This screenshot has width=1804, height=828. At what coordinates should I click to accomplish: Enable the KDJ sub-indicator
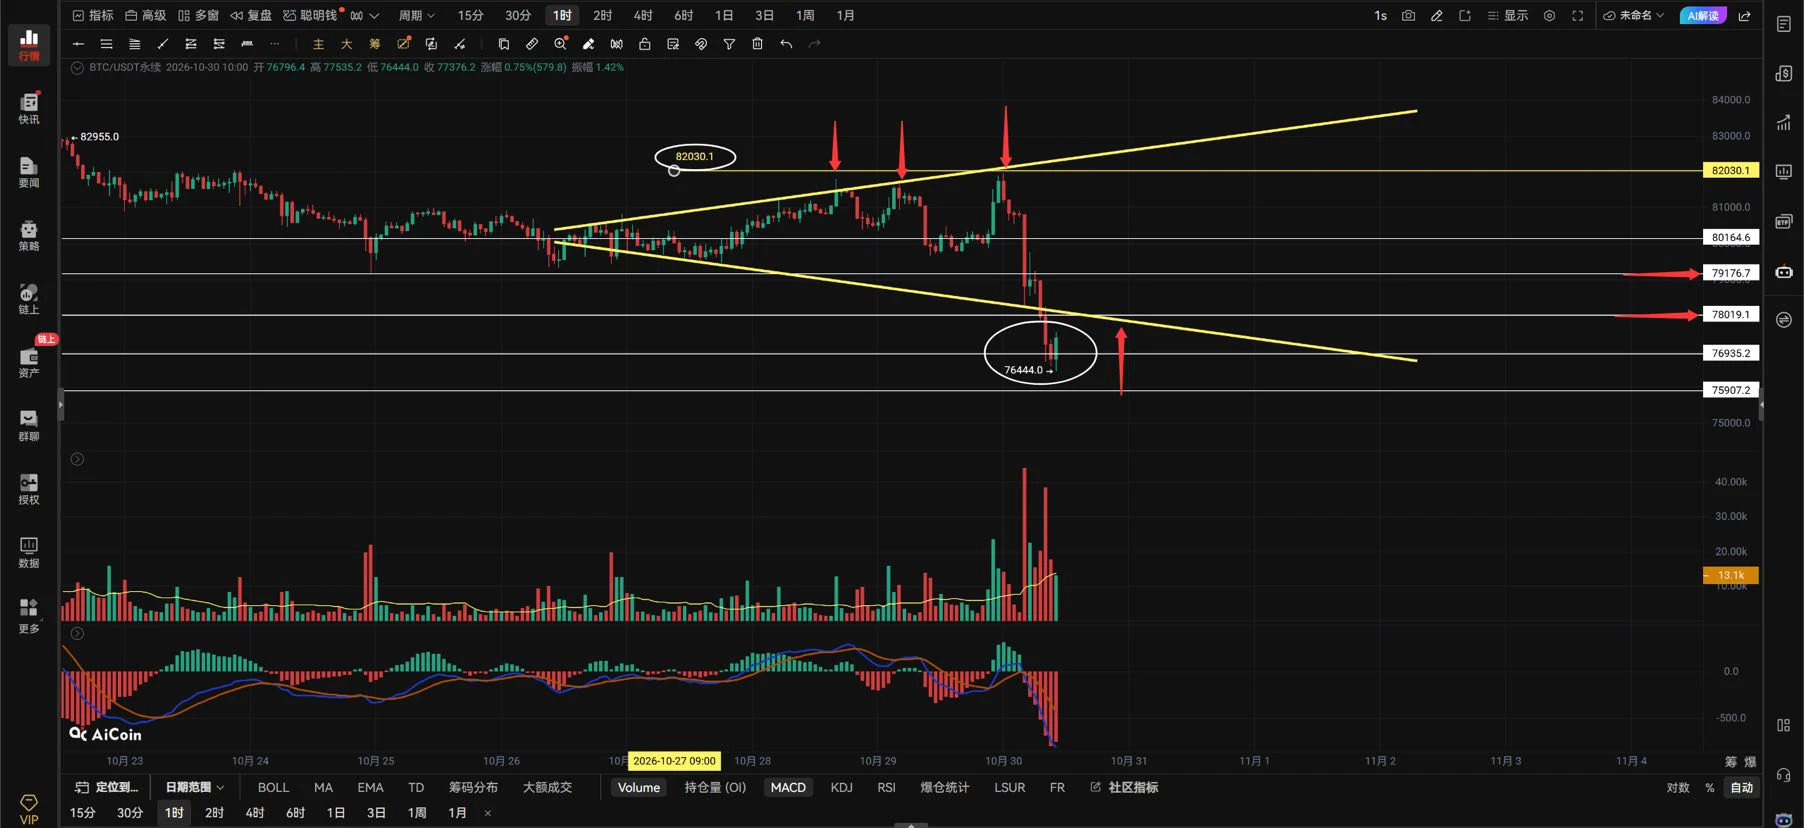pyautogui.click(x=841, y=787)
